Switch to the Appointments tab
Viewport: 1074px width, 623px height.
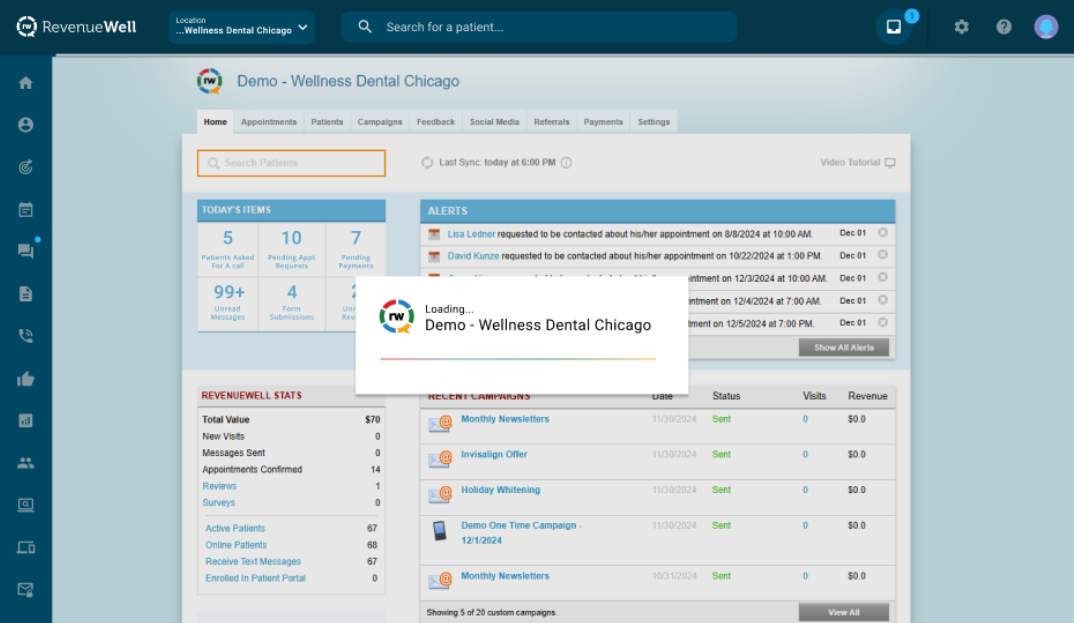(268, 122)
